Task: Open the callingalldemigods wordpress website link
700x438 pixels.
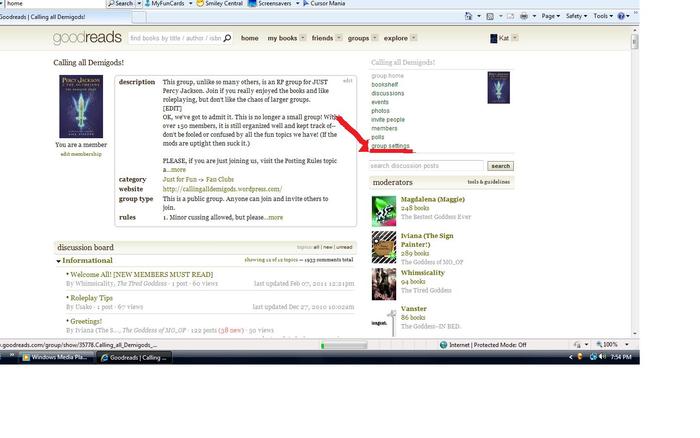Action: (222, 189)
